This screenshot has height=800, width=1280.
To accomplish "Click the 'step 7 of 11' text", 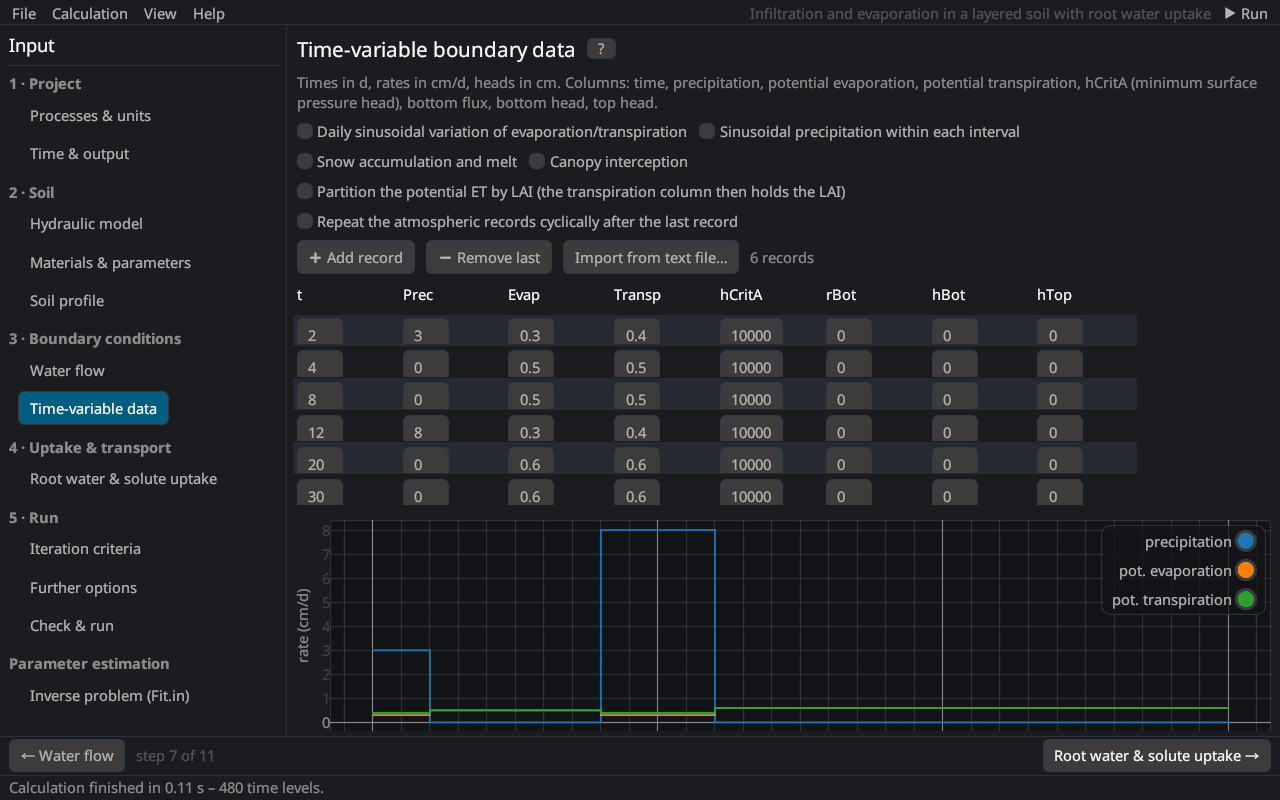I will coord(175,756).
